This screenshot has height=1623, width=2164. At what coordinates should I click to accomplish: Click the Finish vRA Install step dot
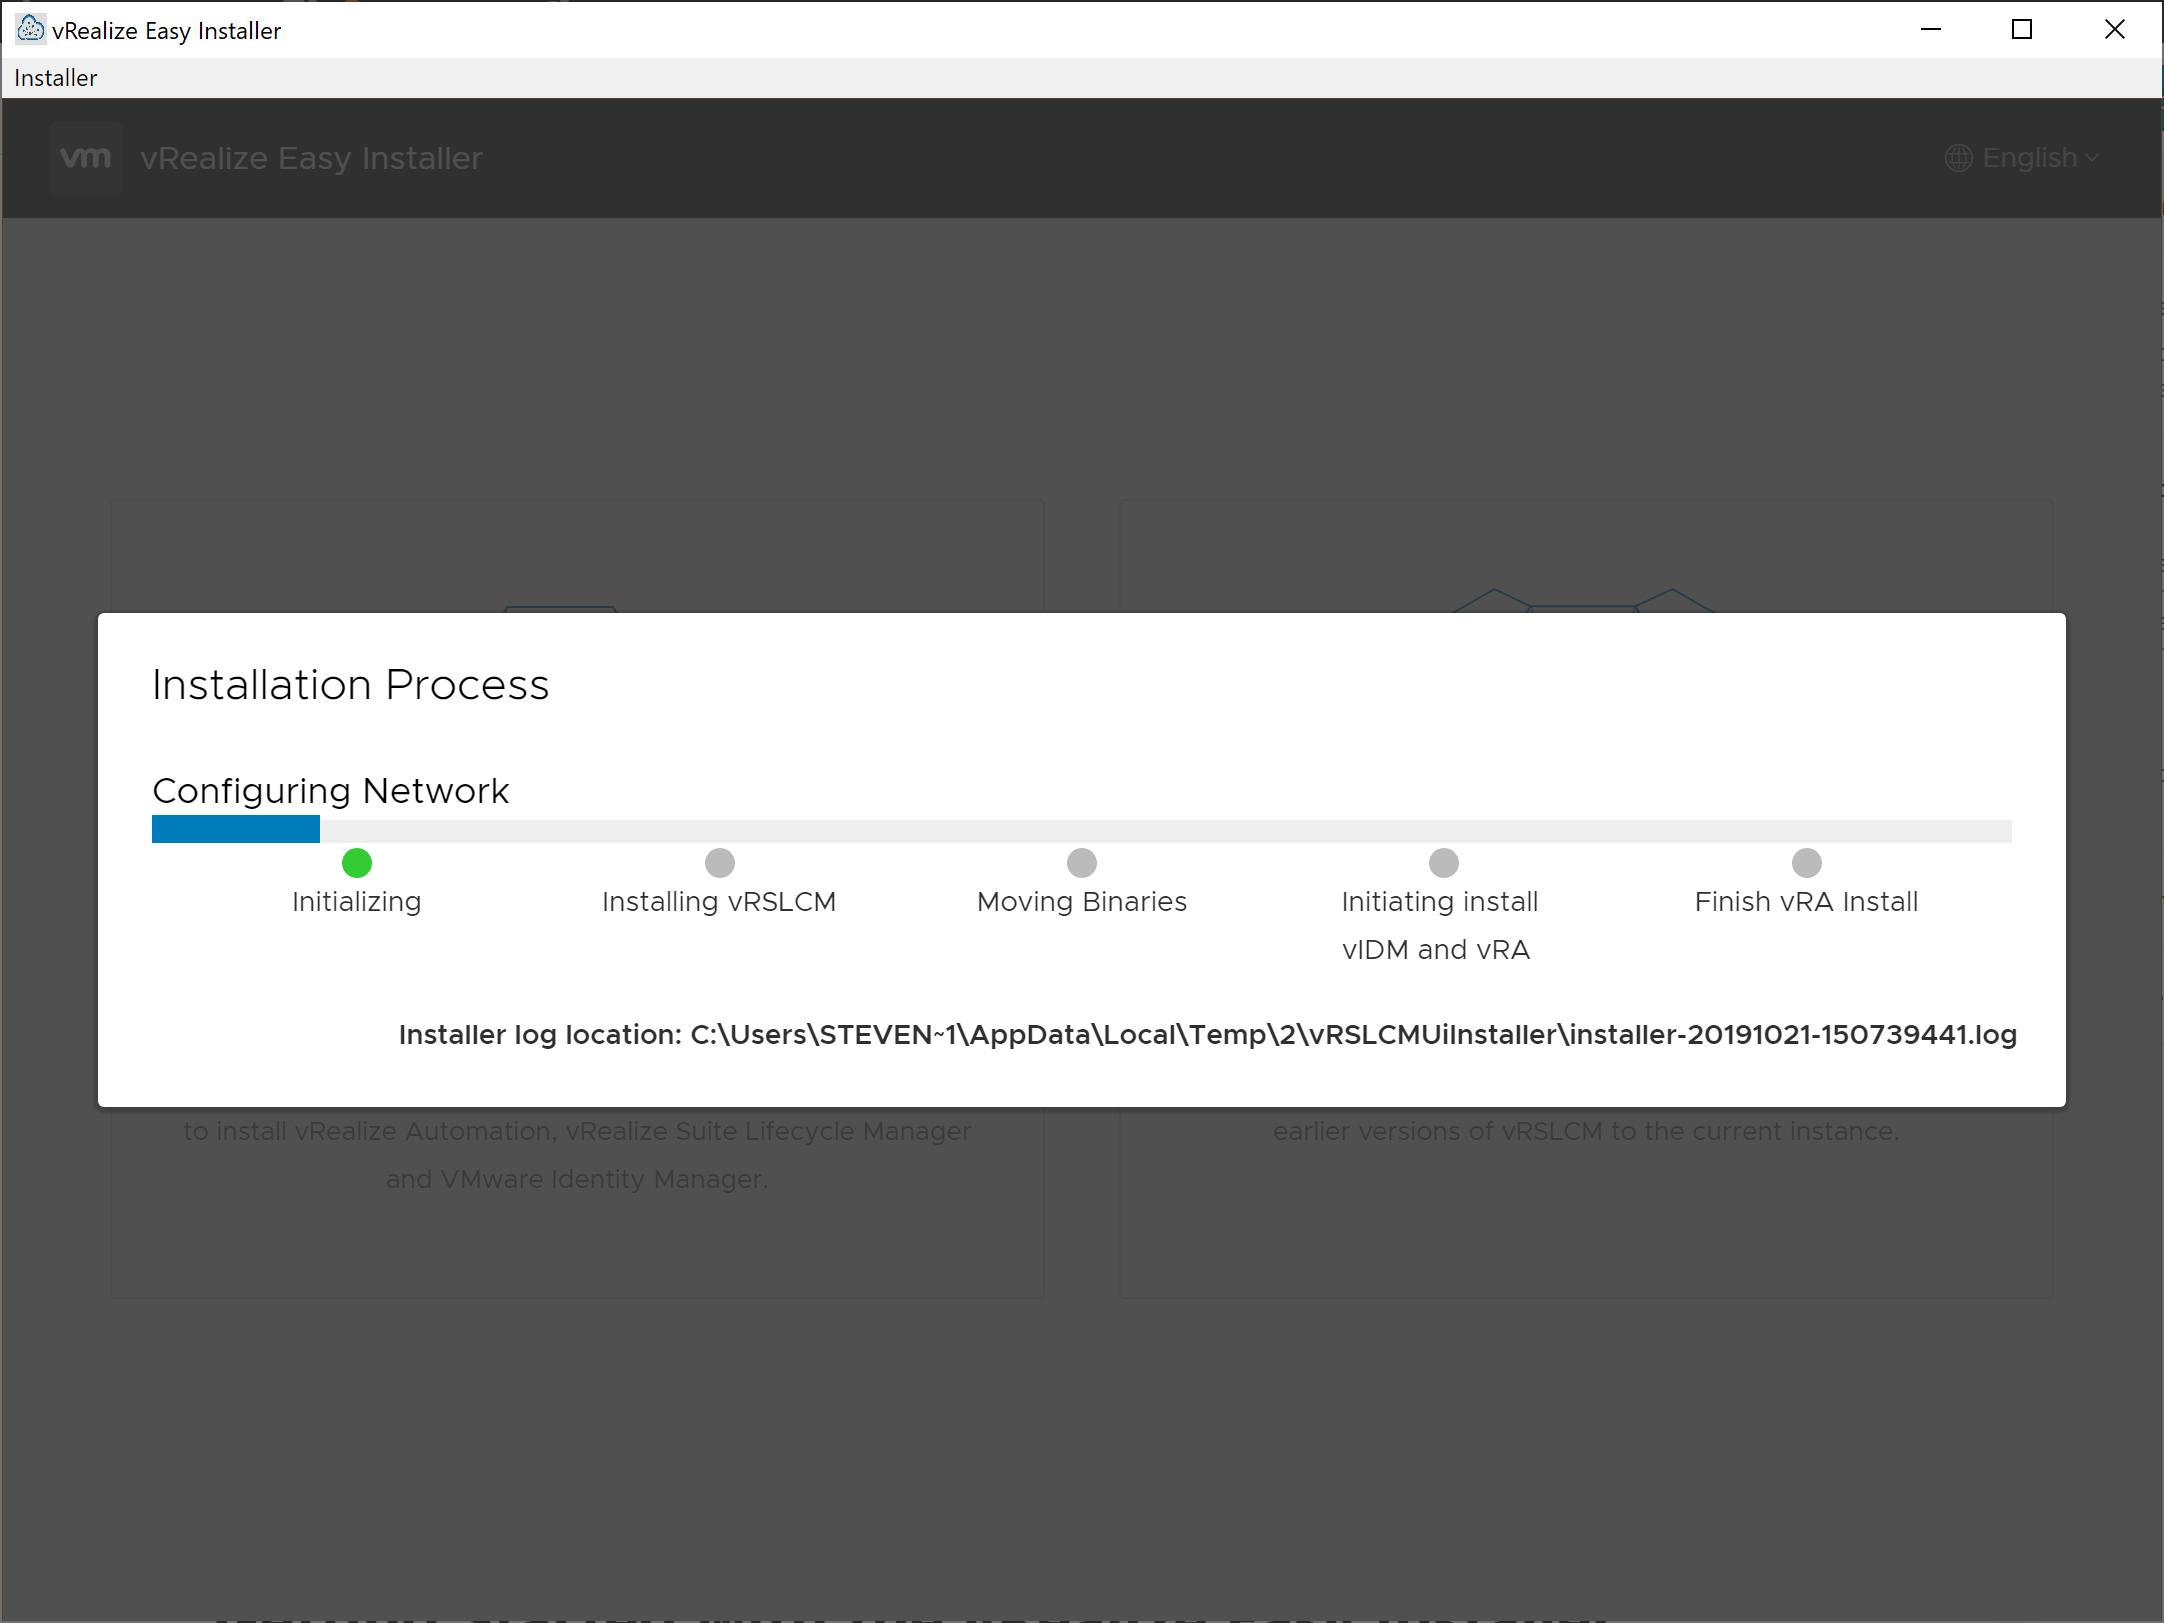1806,862
